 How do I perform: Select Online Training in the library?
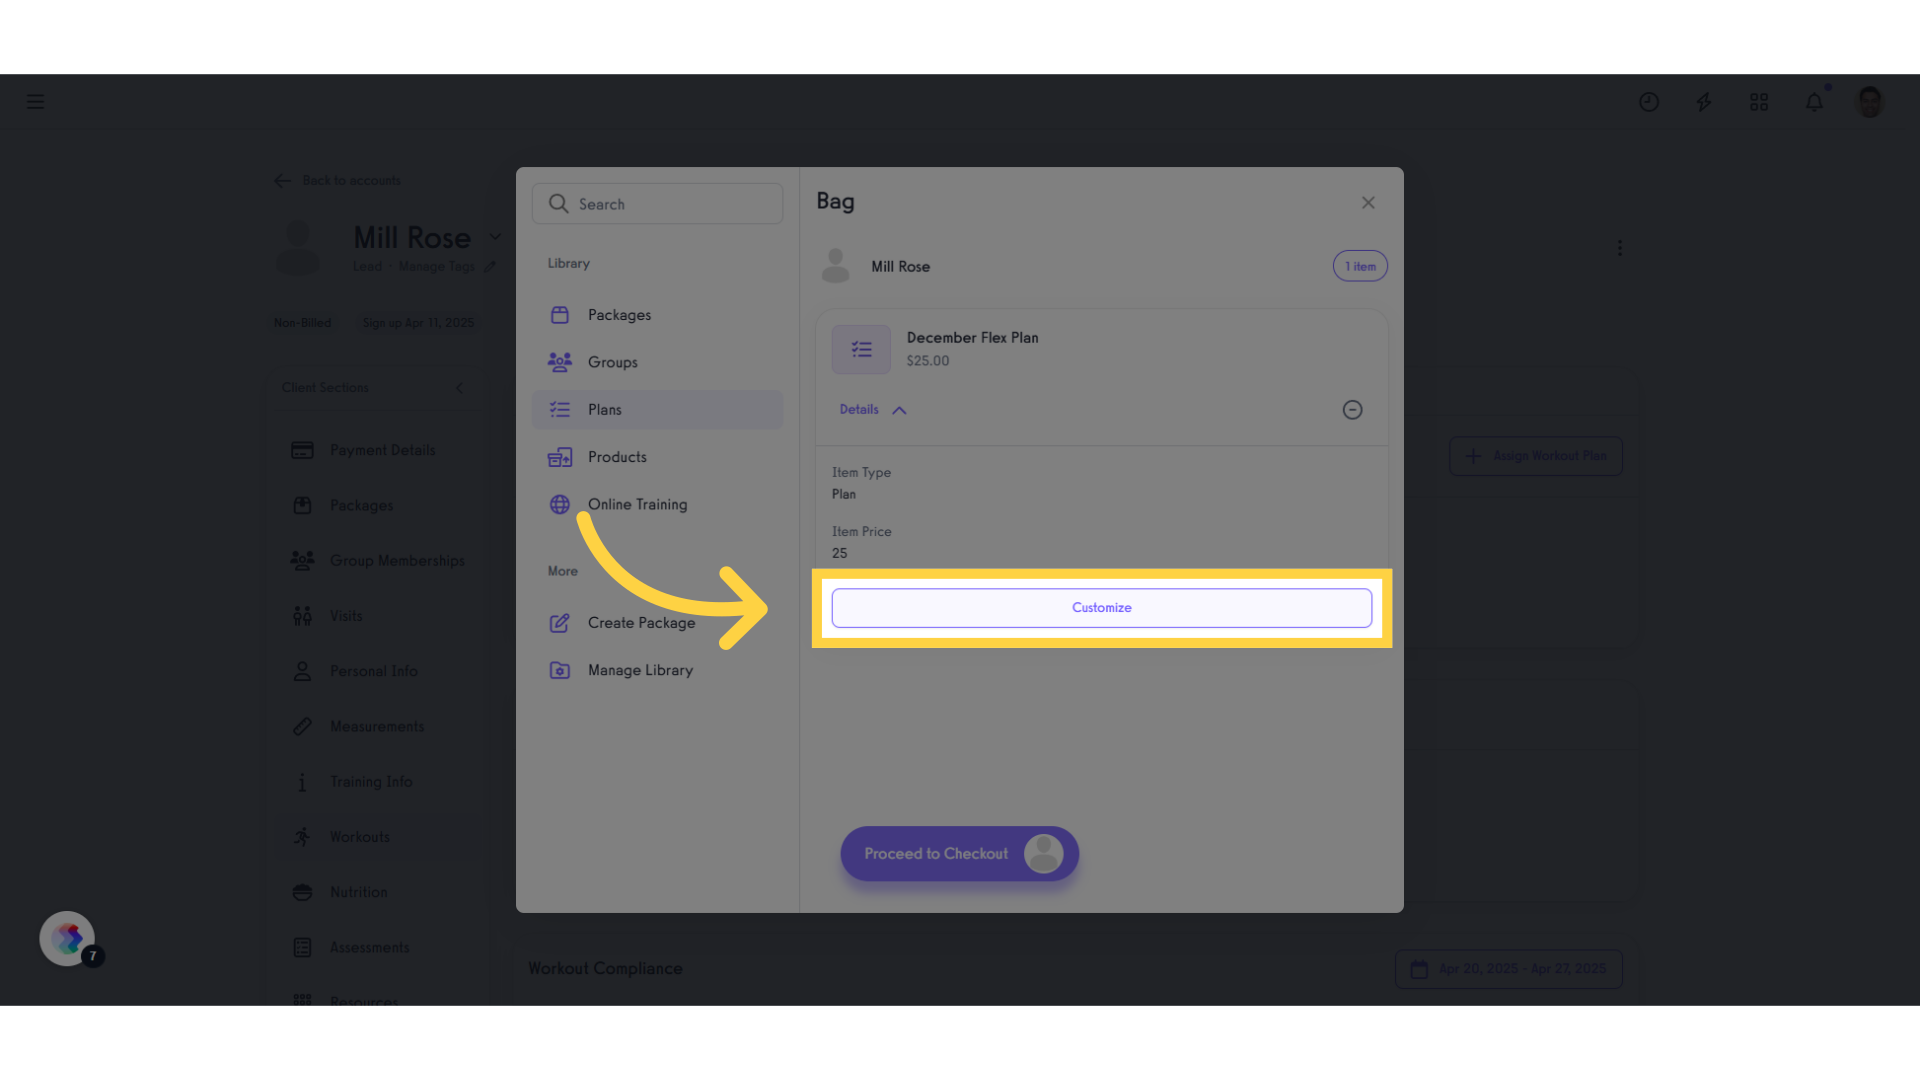[657, 505]
